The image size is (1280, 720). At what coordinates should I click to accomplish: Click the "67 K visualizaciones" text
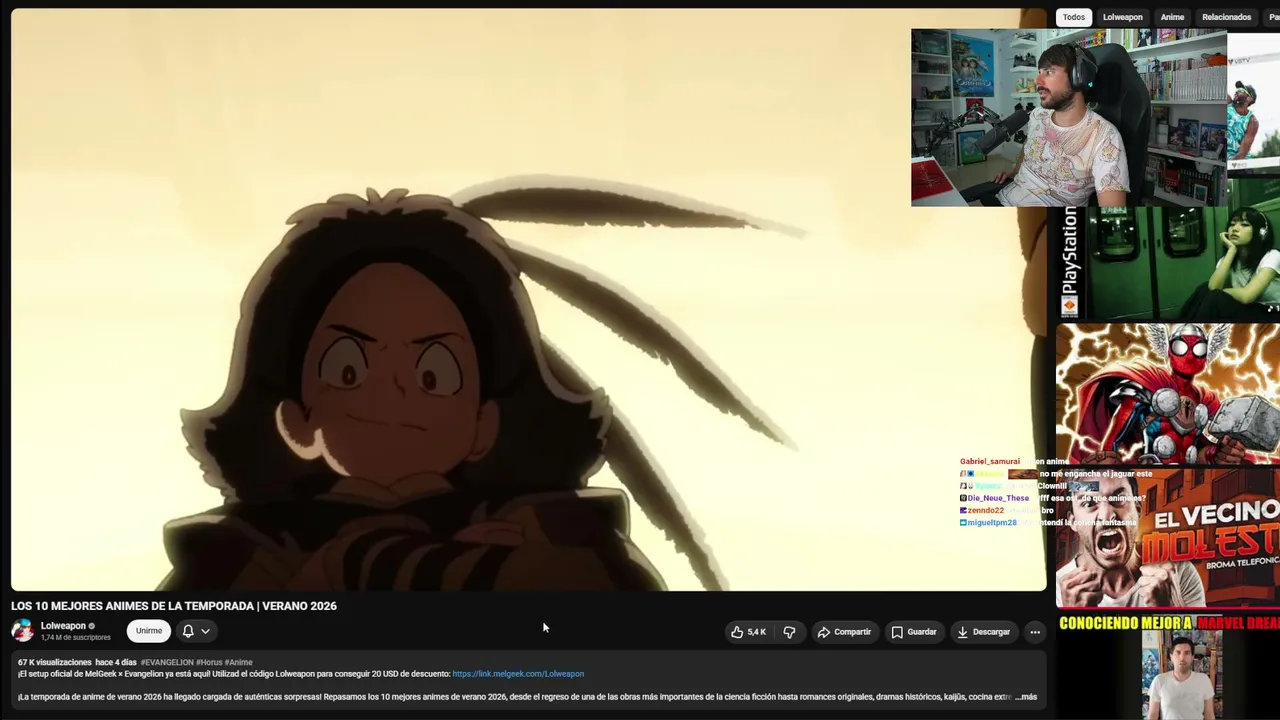click(x=54, y=662)
